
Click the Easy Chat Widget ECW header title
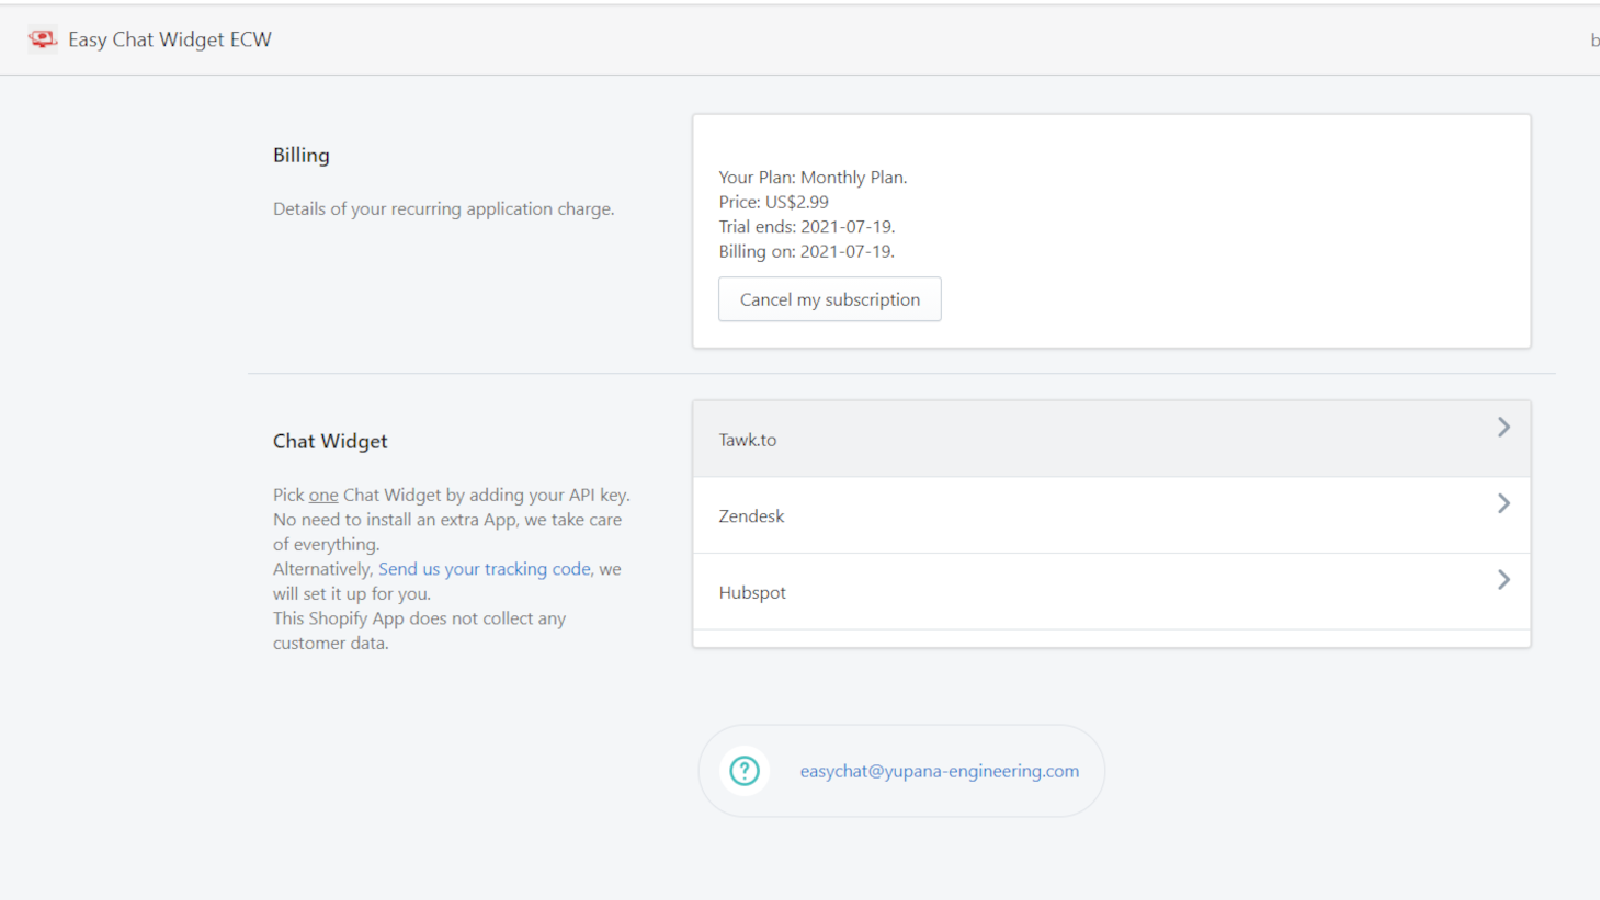tap(170, 39)
